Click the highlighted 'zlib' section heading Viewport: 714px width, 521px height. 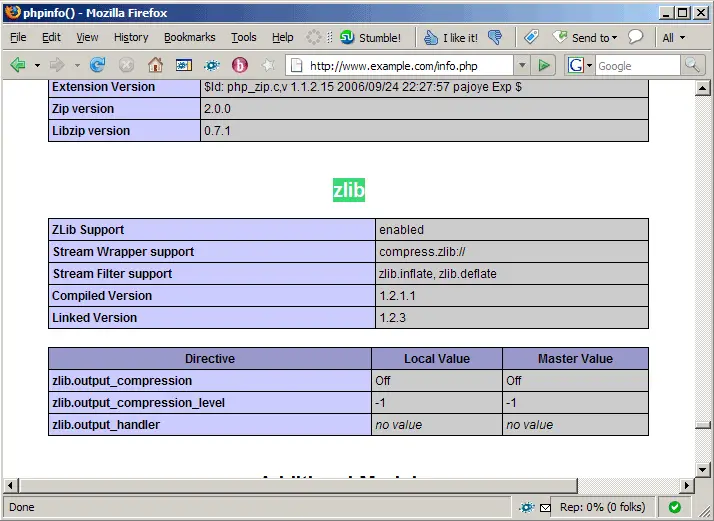[x=349, y=190]
